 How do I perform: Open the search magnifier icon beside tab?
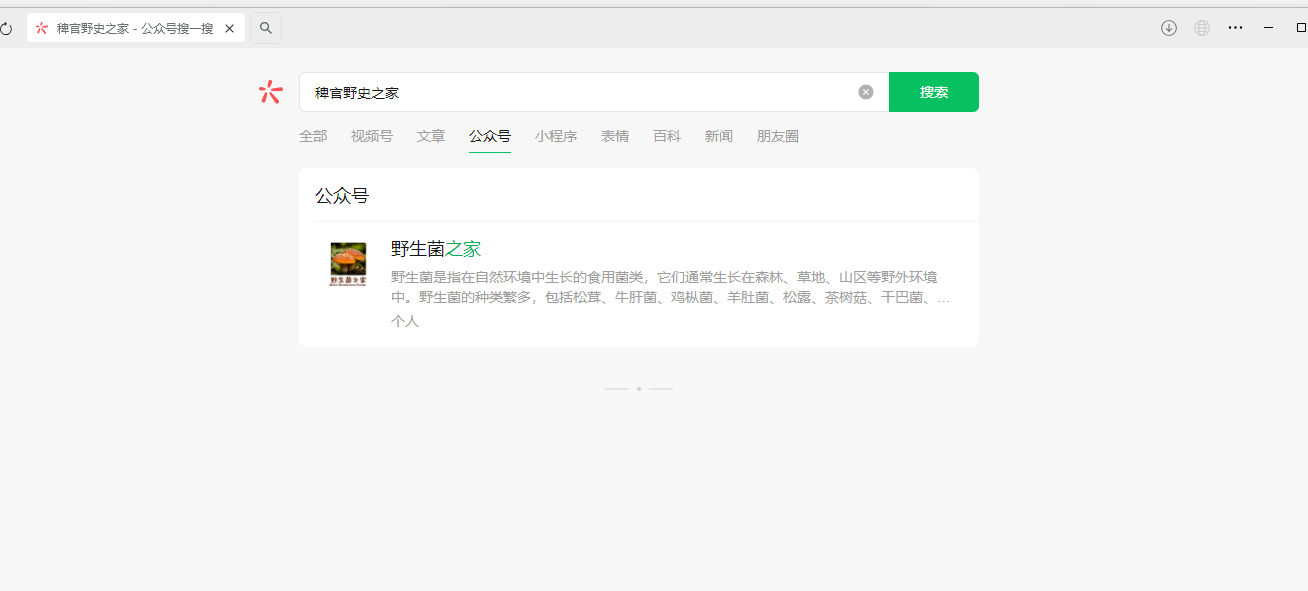tap(266, 28)
